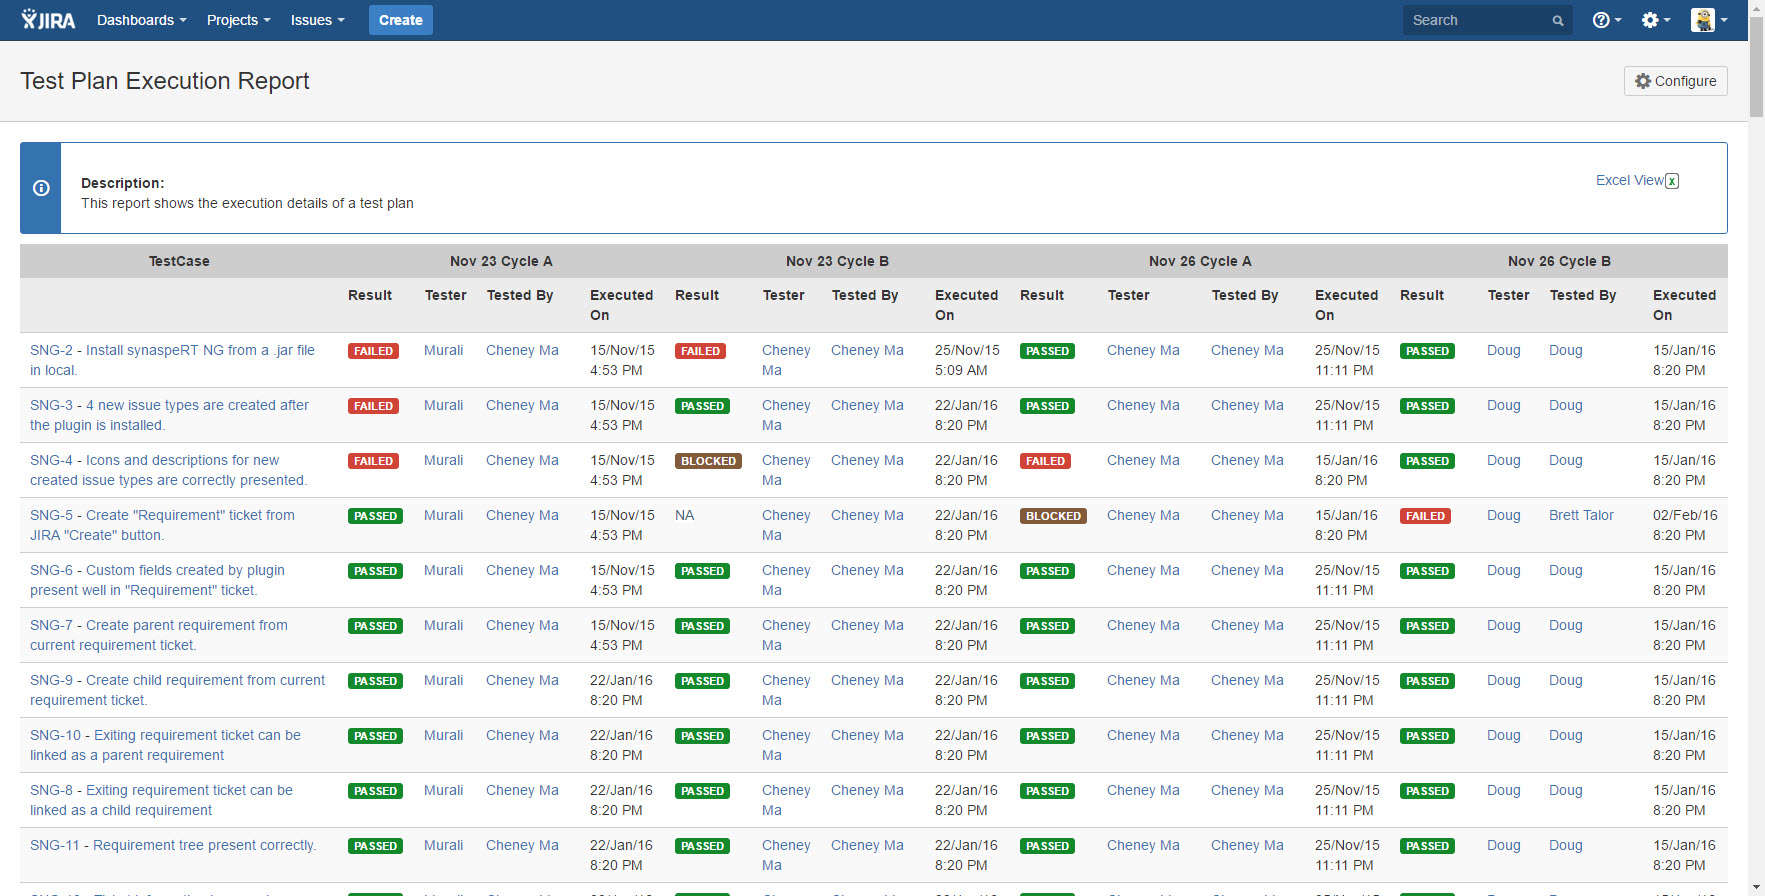
Task: Click tester Brett Talor link
Action: click(1581, 515)
